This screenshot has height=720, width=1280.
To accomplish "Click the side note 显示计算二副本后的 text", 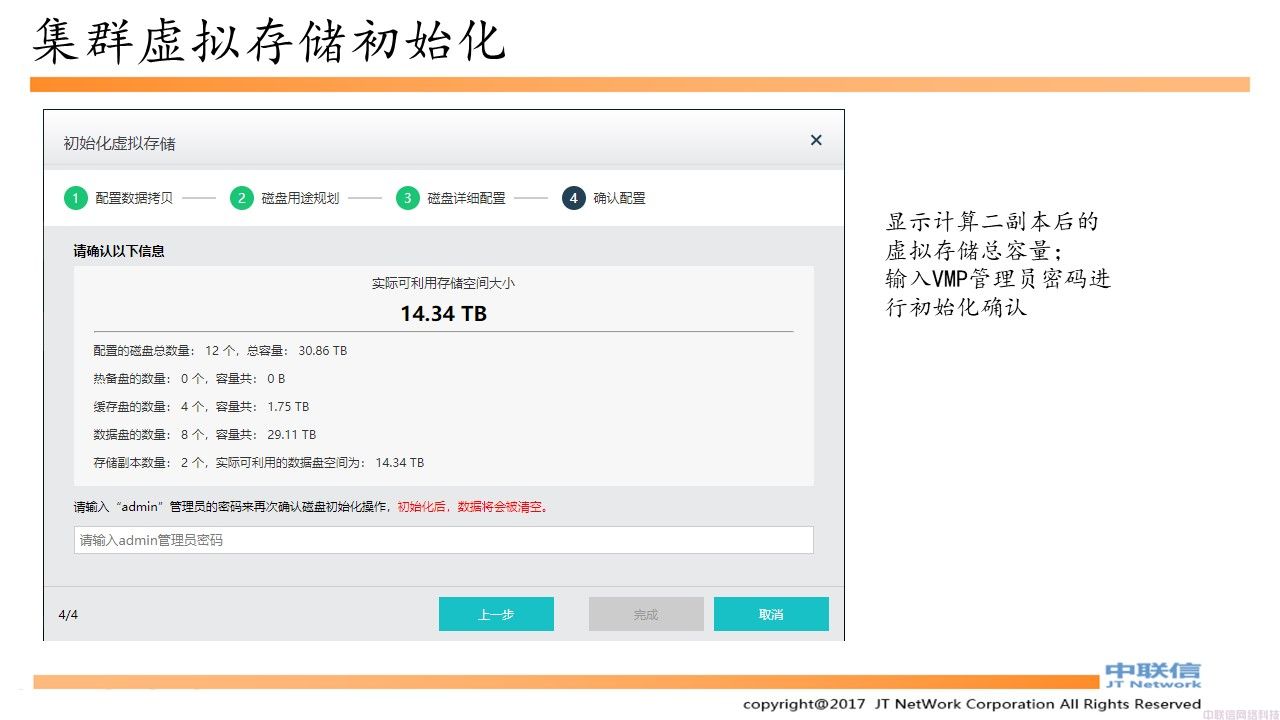I will [992, 222].
